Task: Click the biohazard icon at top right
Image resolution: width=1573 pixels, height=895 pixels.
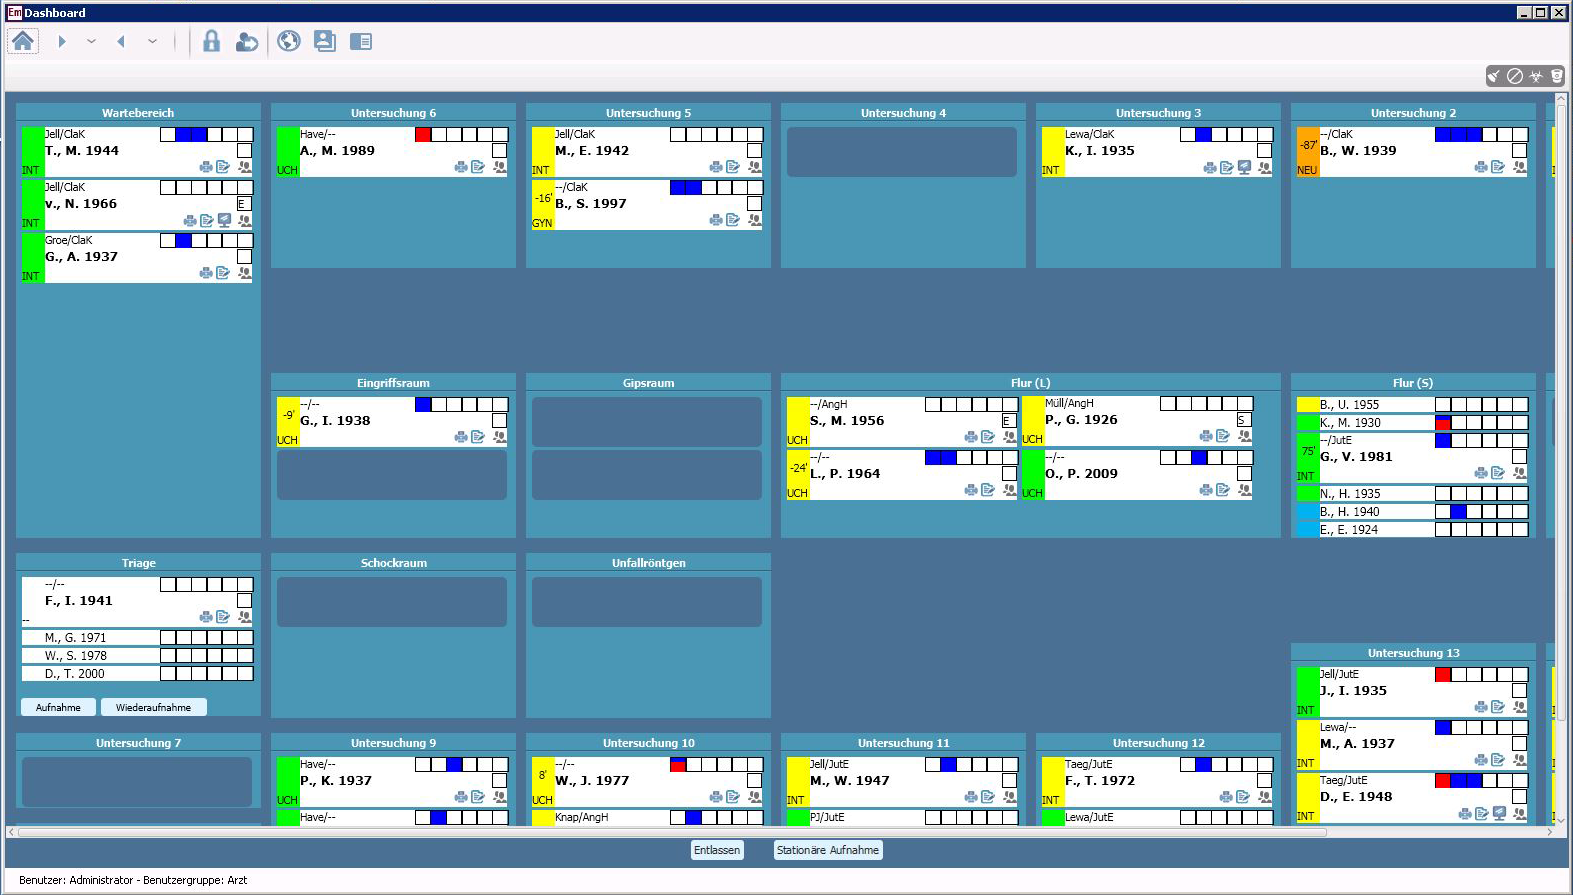Action: 1536,76
